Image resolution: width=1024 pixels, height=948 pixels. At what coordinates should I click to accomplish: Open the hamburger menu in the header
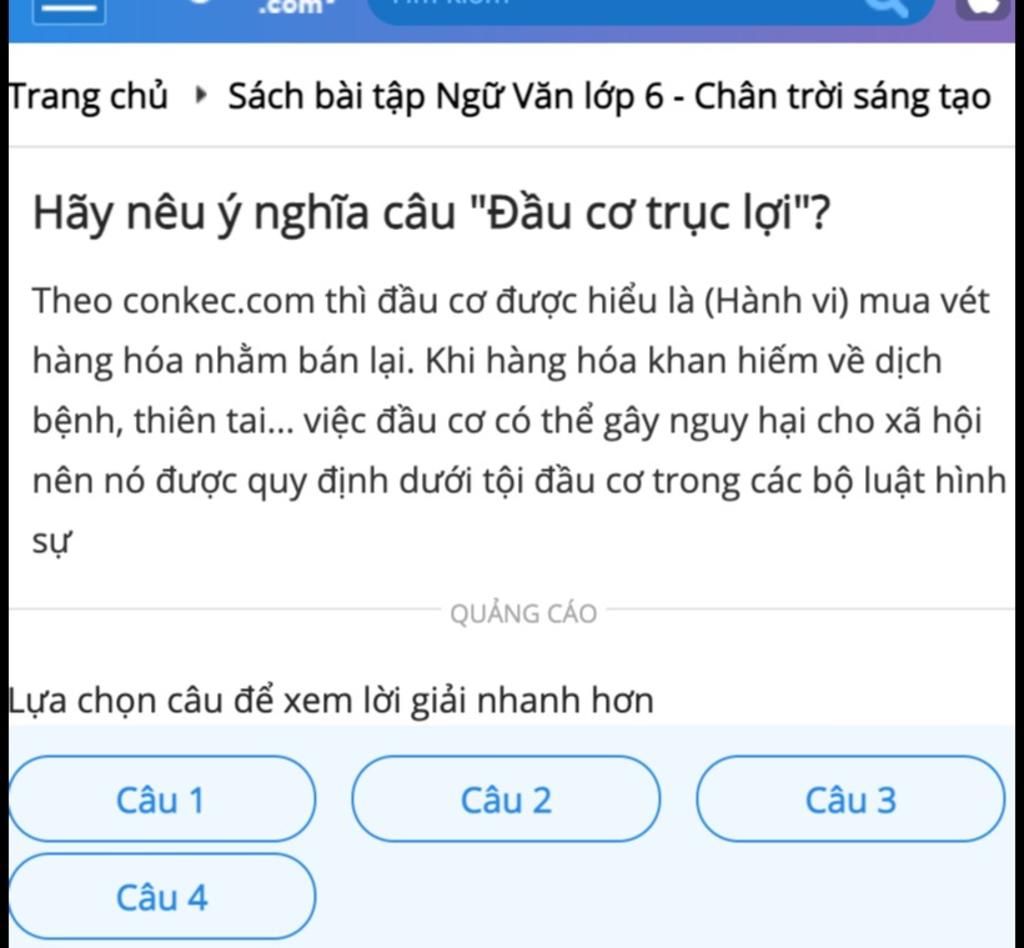pos(69,10)
